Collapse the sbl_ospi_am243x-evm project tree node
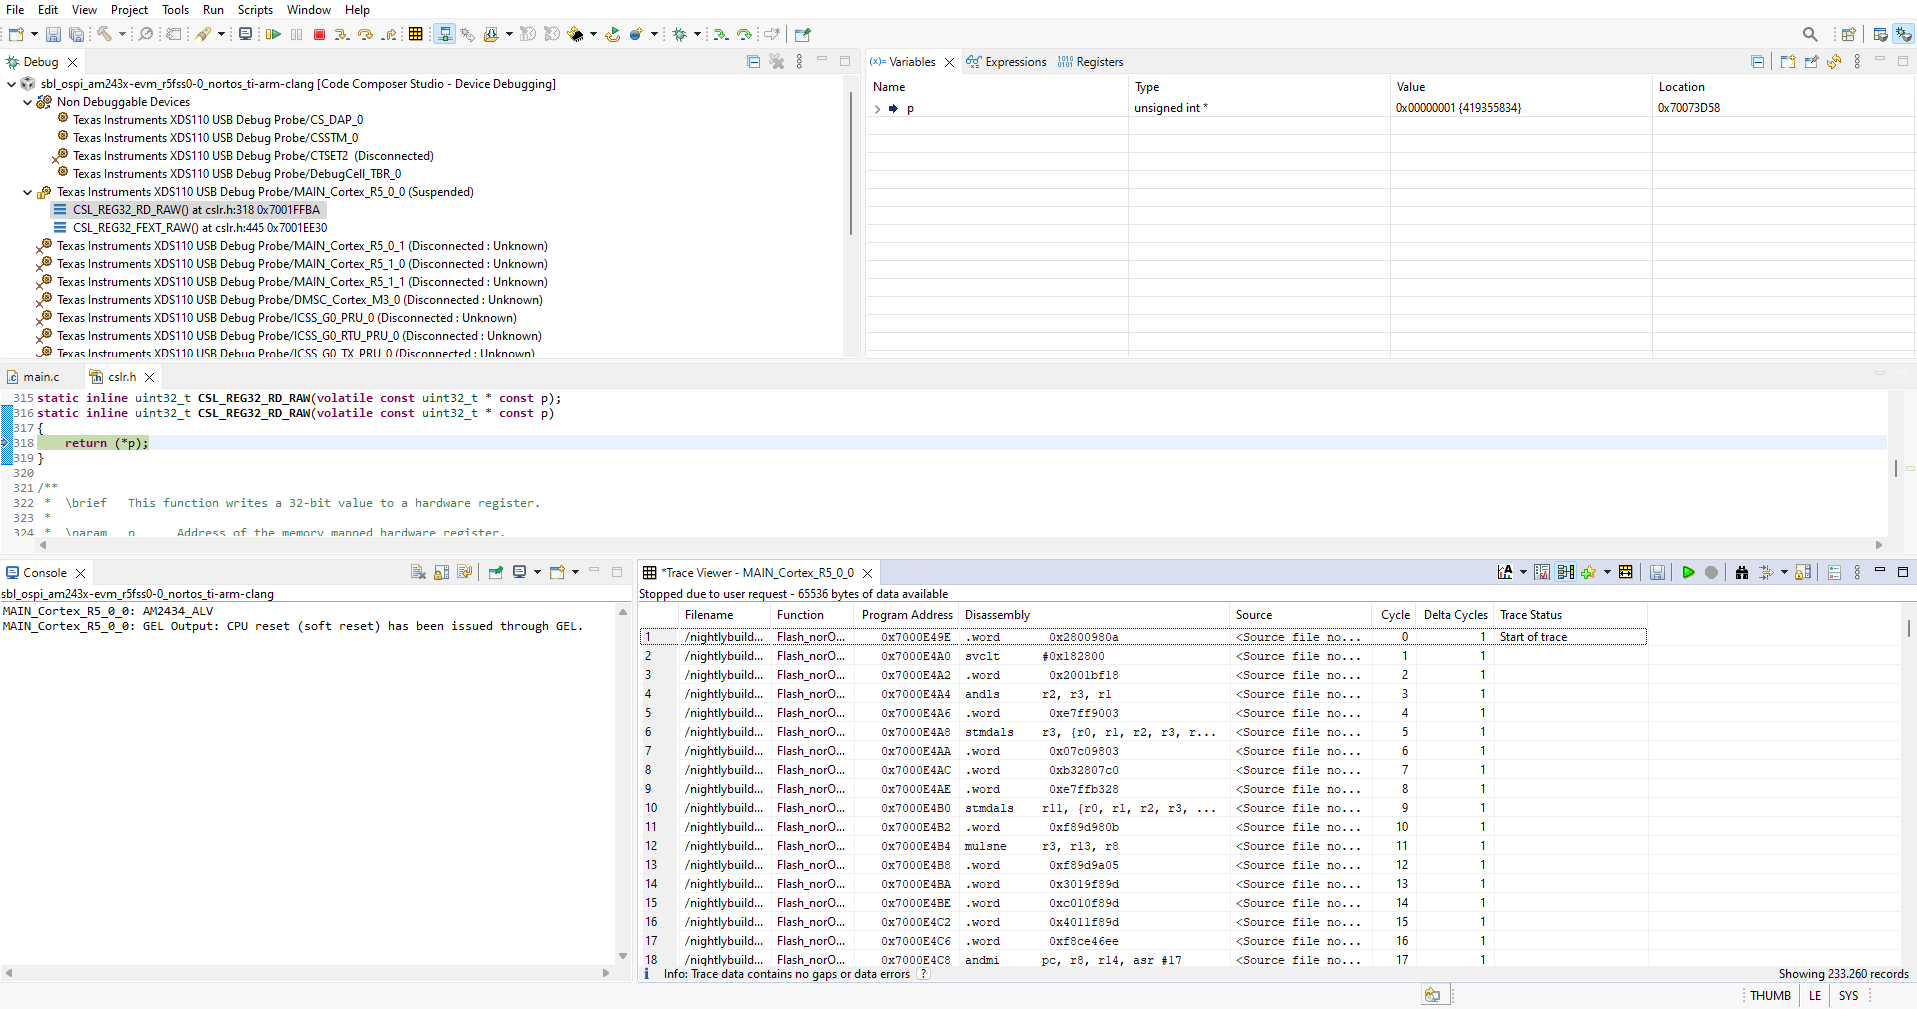This screenshot has width=1917, height=1009. tap(11, 84)
